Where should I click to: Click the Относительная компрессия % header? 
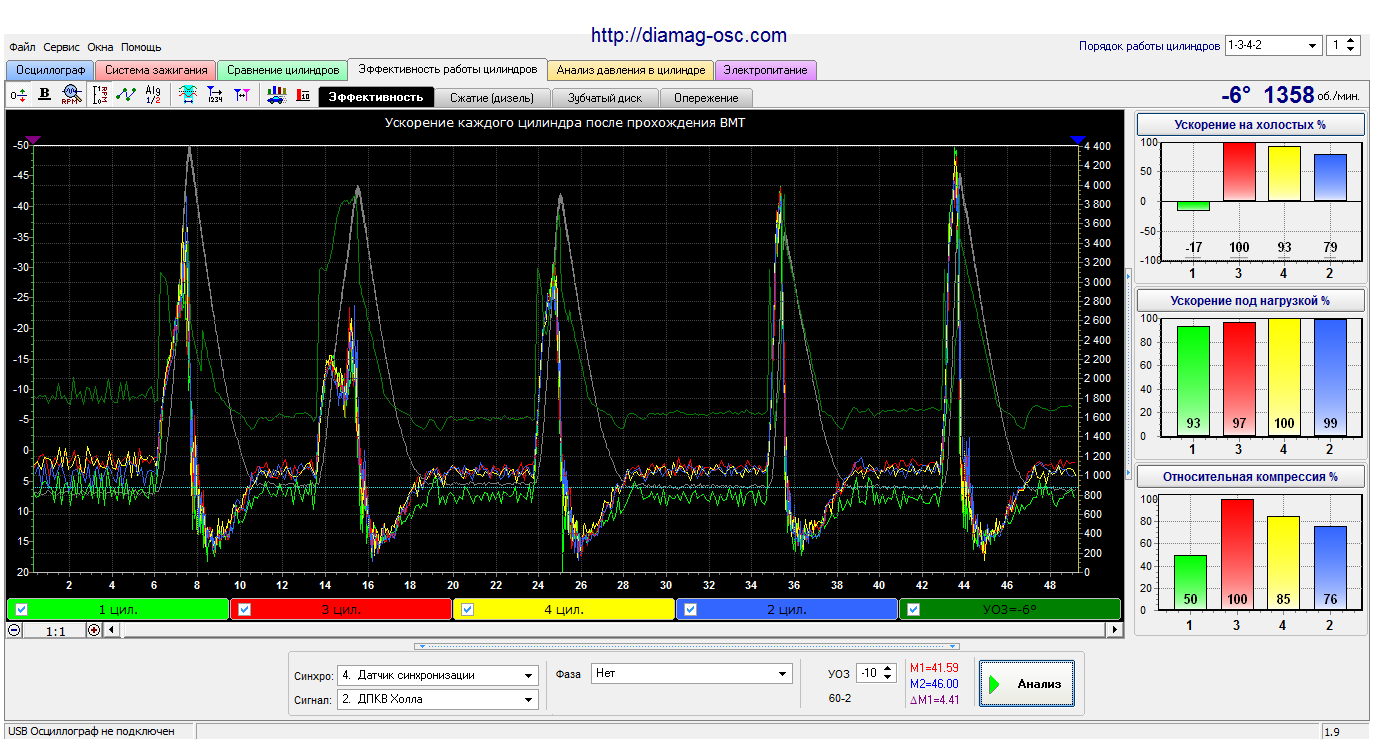point(1251,477)
